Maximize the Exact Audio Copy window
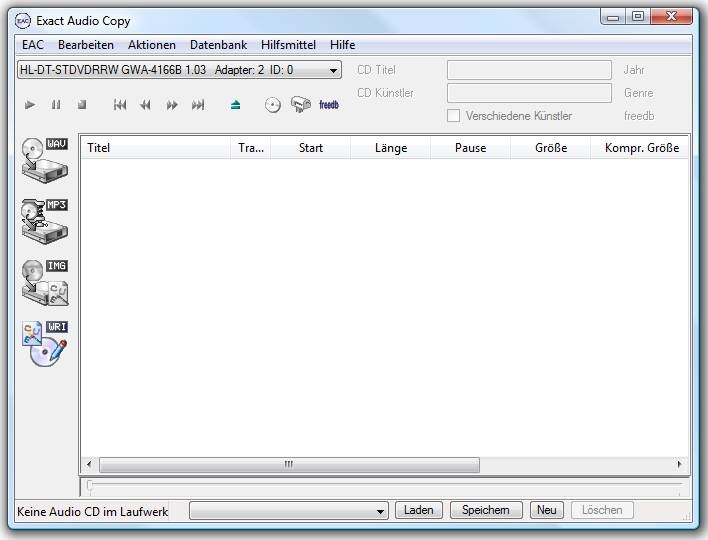Image resolution: width=708 pixels, height=540 pixels. [x=638, y=17]
